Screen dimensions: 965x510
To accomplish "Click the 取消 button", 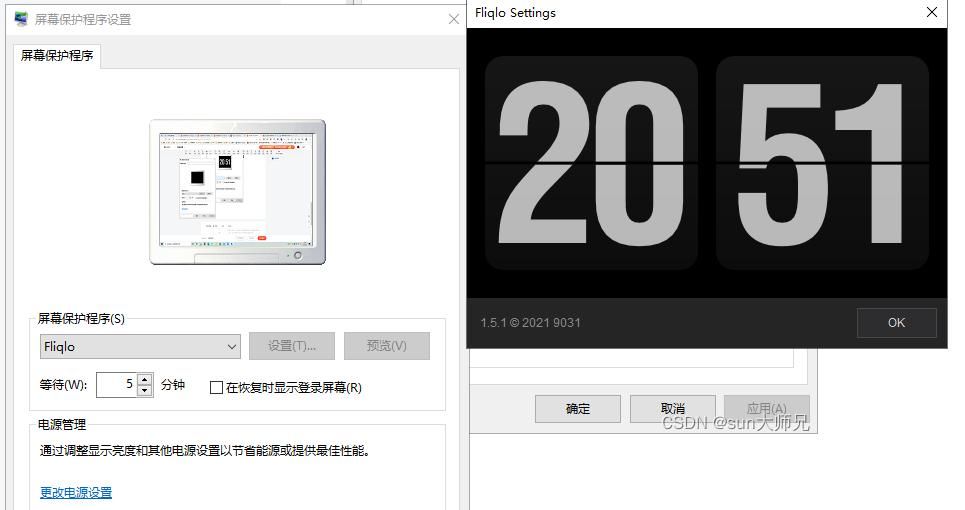I will pos(673,408).
